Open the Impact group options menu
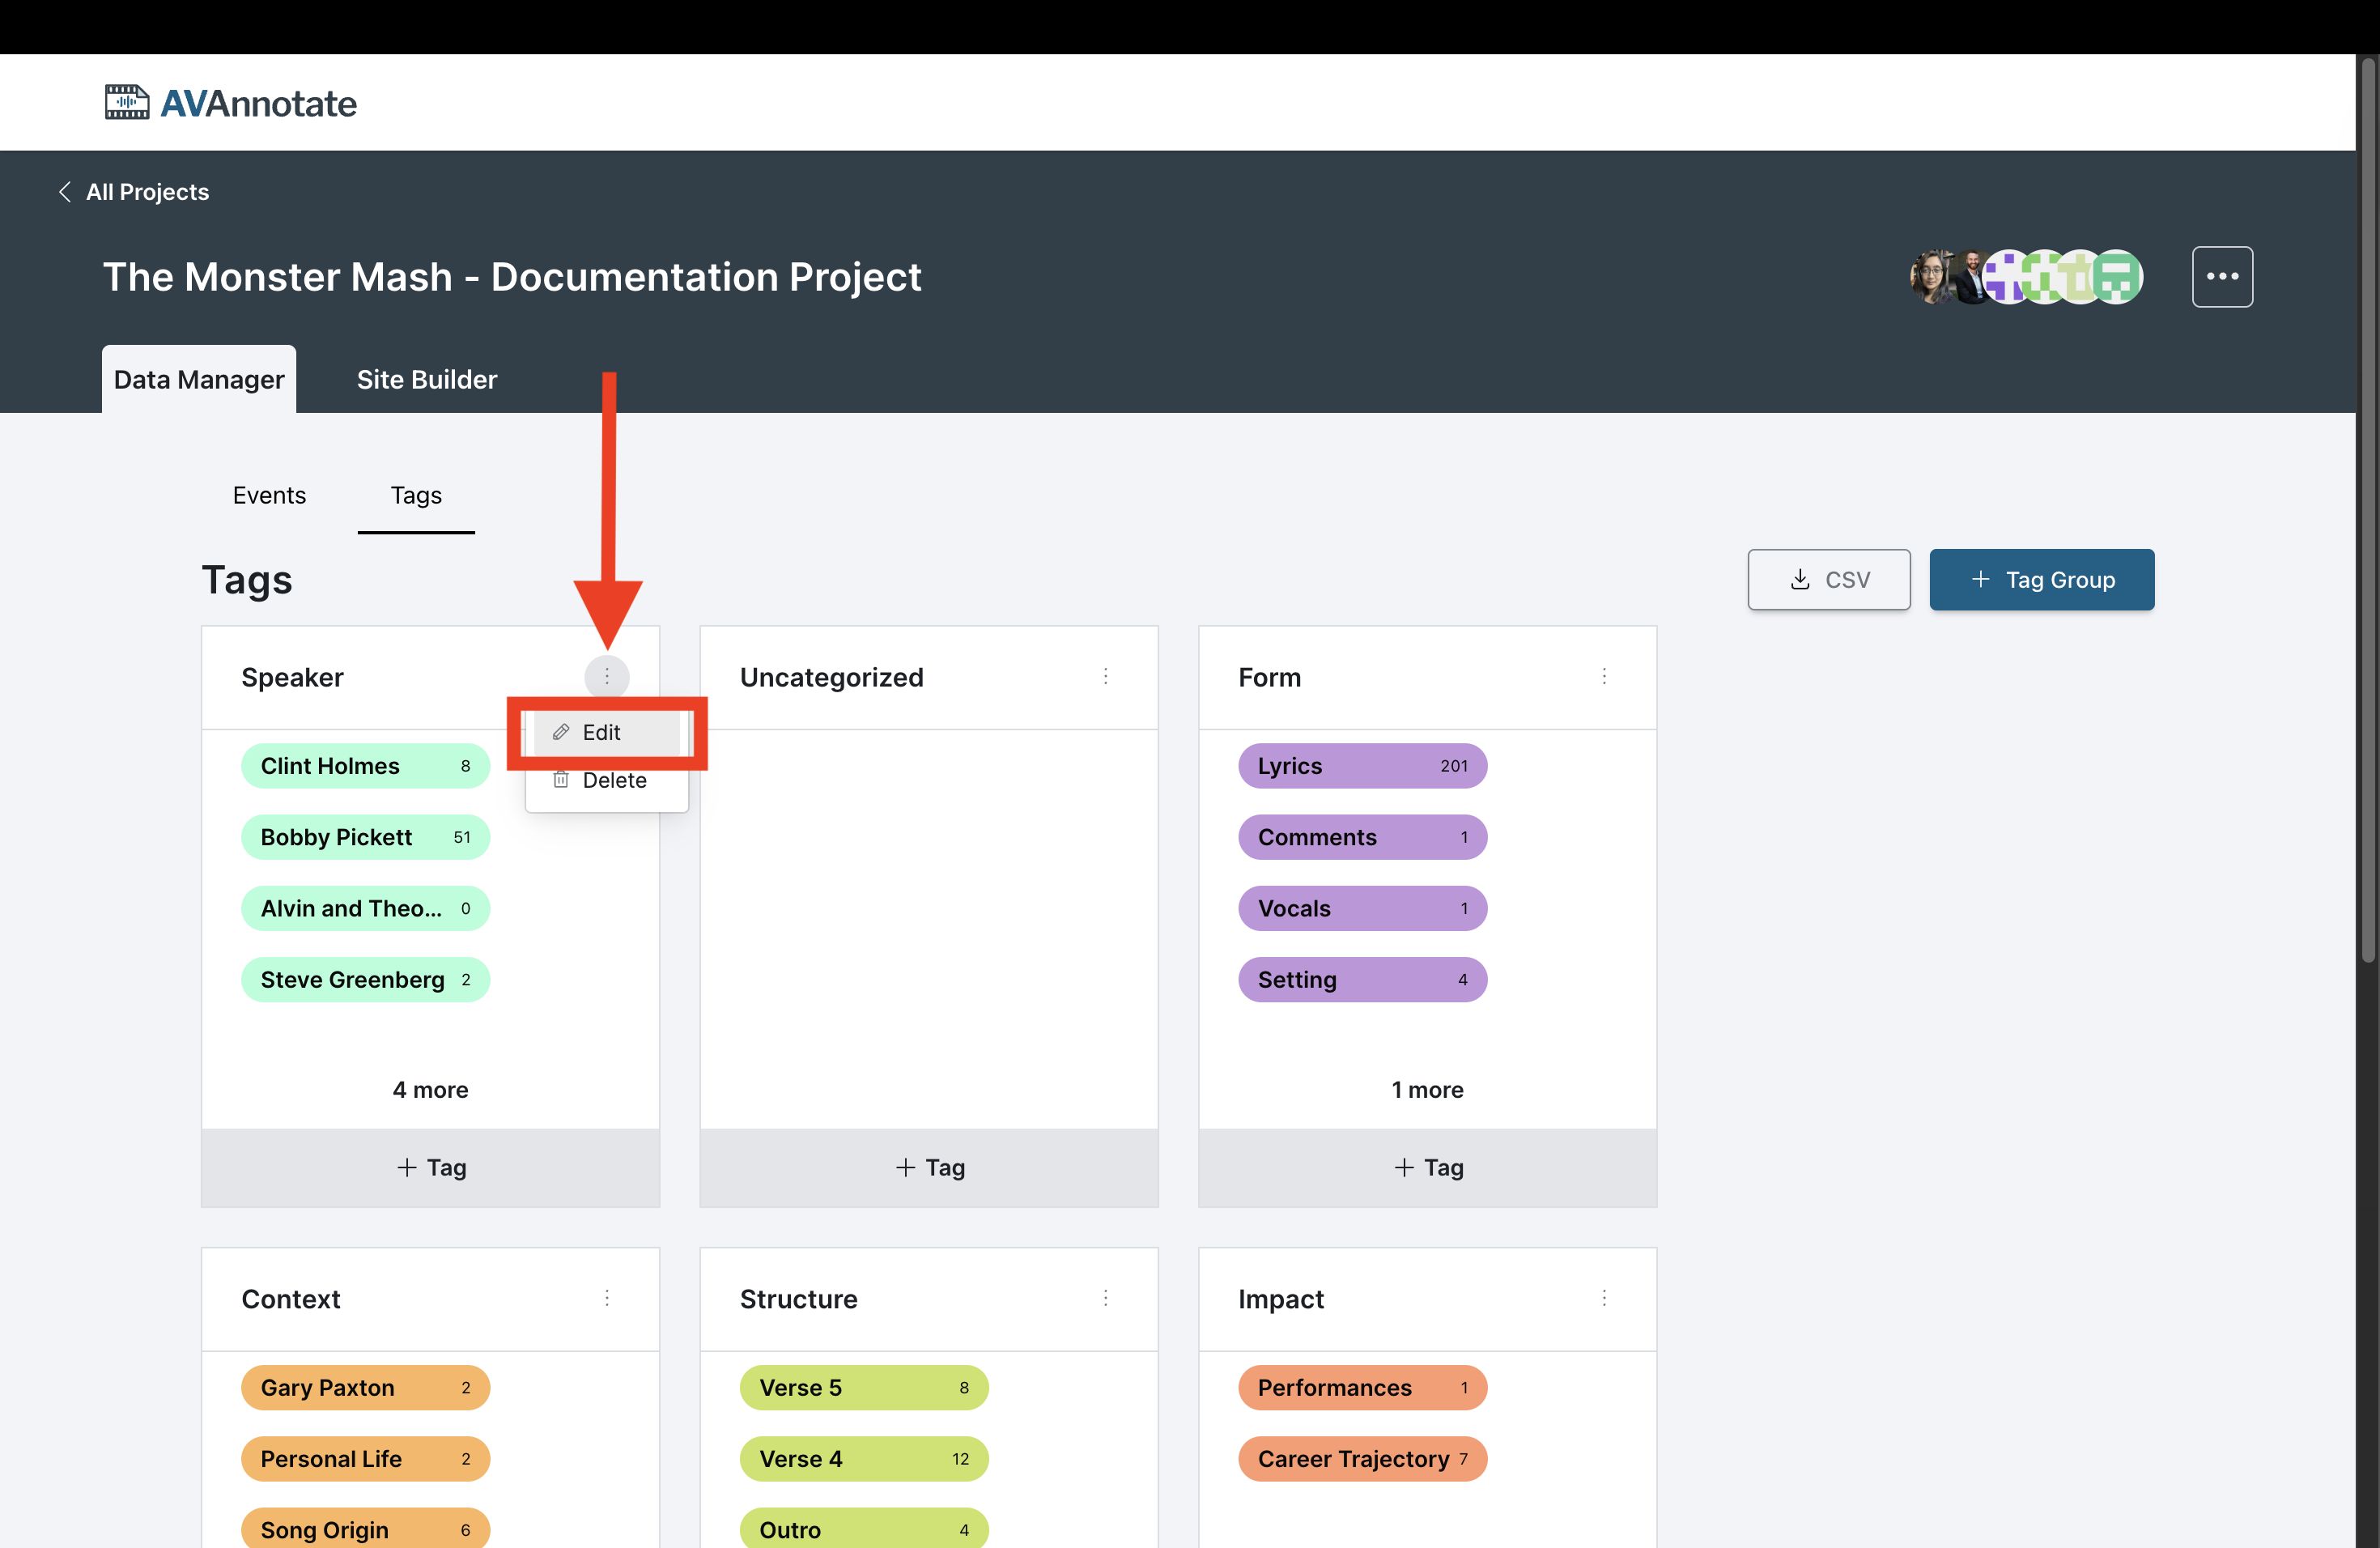The height and width of the screenshot is (1548, 2380). 1603,1298
